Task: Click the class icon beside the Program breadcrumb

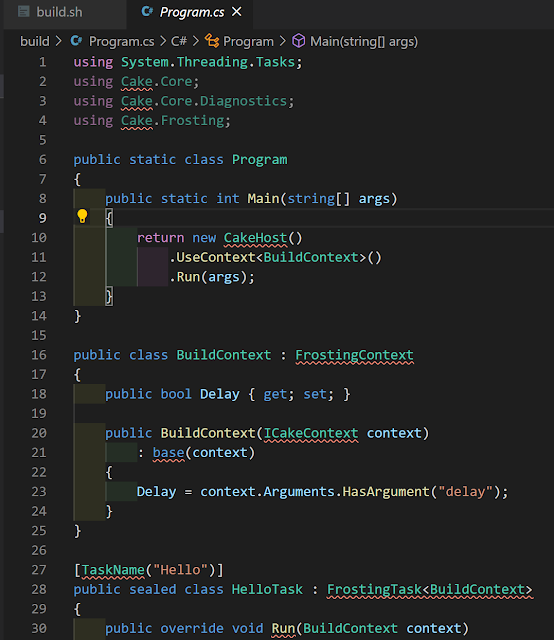Action: [212, 41]
